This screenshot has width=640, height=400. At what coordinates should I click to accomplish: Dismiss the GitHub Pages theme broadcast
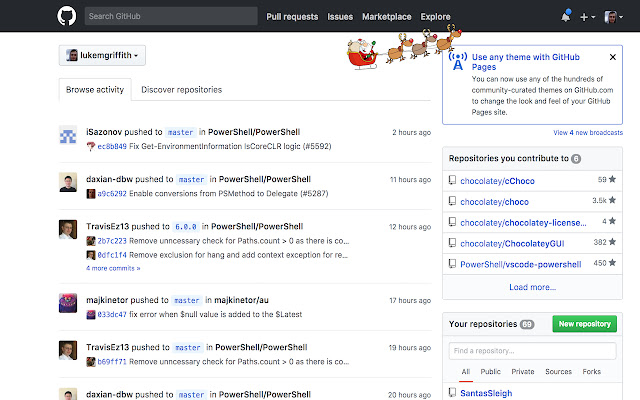pos(613,57)
